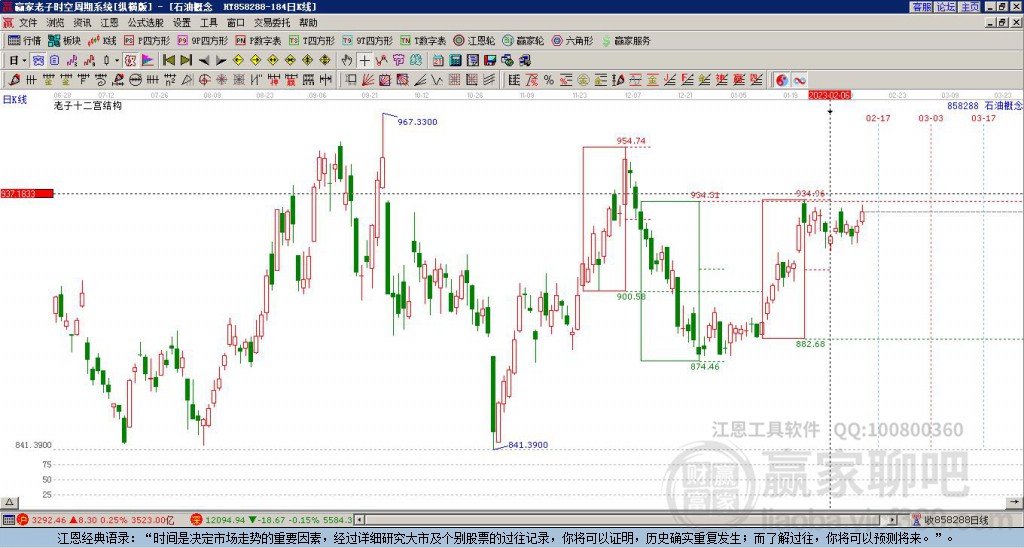Click the 841.3900 low price label on chart
Viewport: 1024px width, 548px height.
tap(528, 445)
